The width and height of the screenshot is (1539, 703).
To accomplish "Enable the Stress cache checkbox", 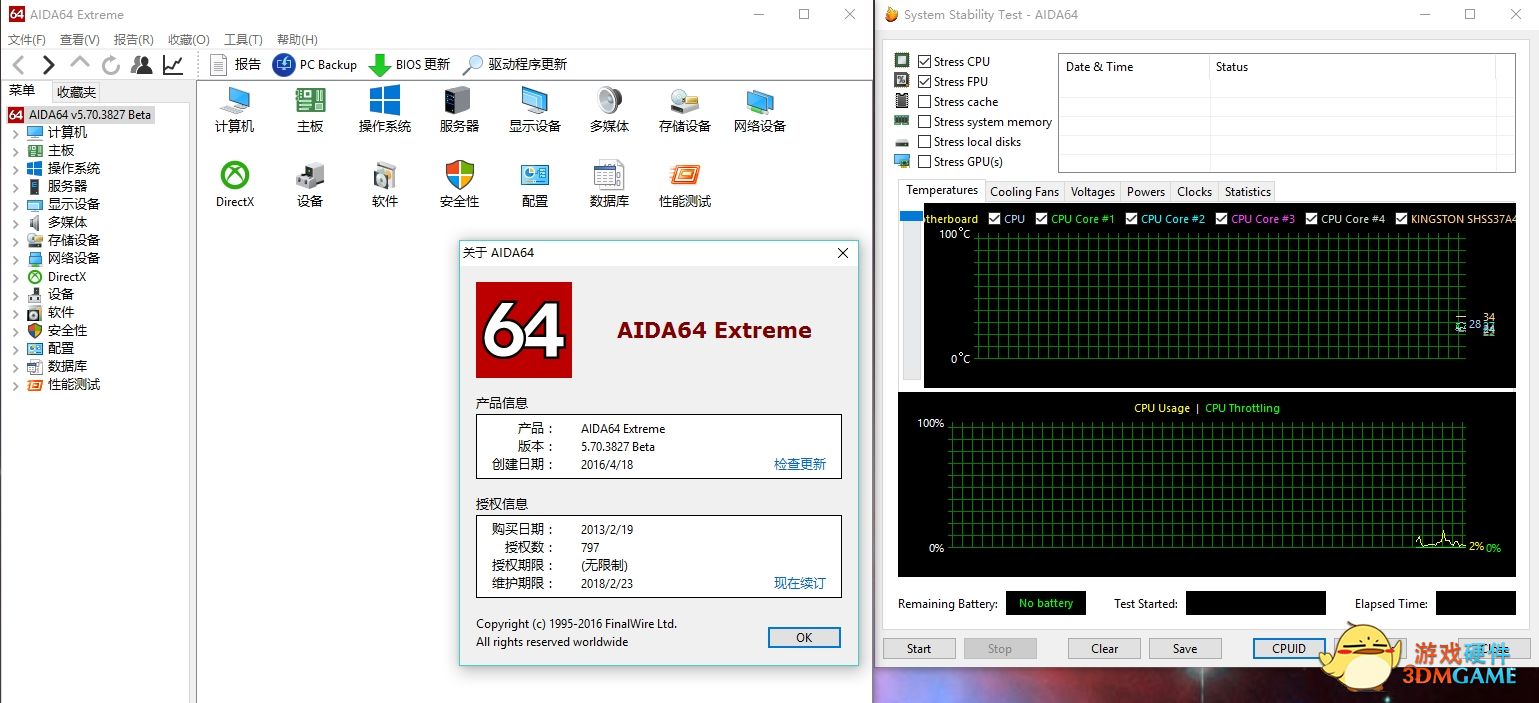I will (924, 102).
